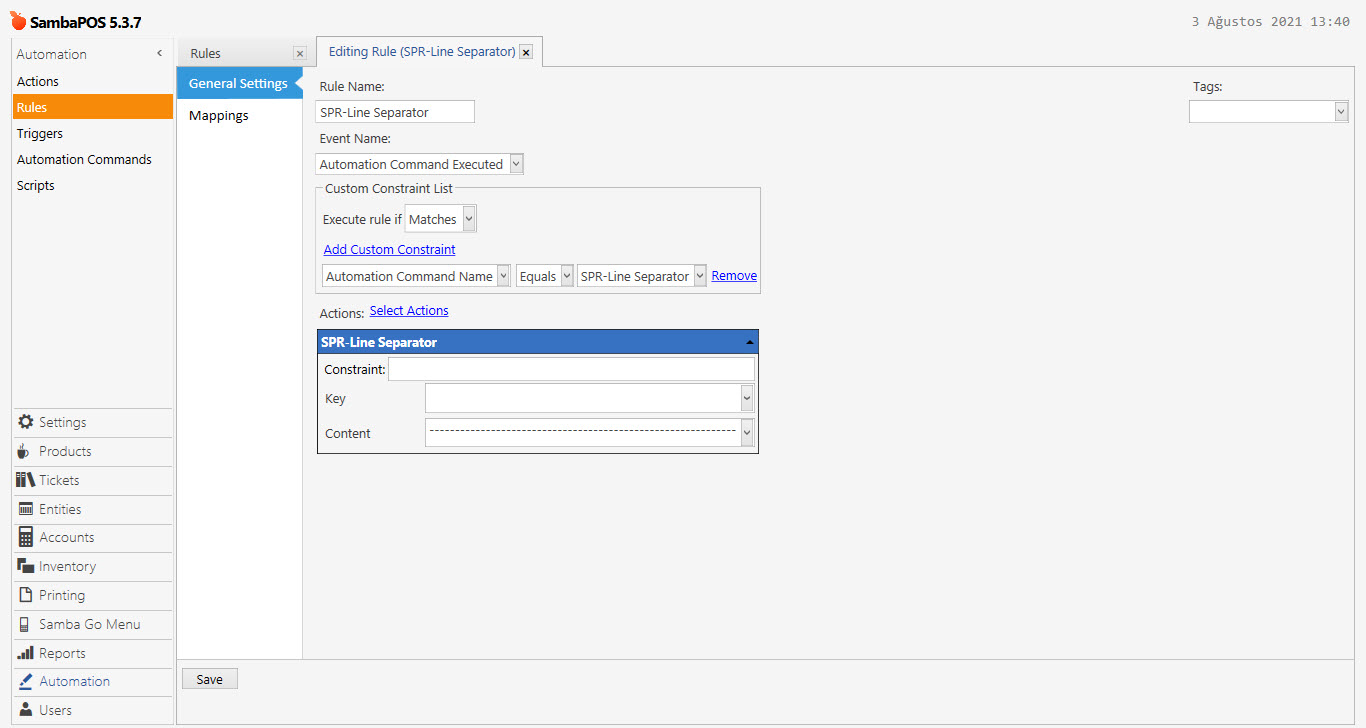Click the Tickets icon in sidebar
1366x728 pixels.
click(26, 480)
